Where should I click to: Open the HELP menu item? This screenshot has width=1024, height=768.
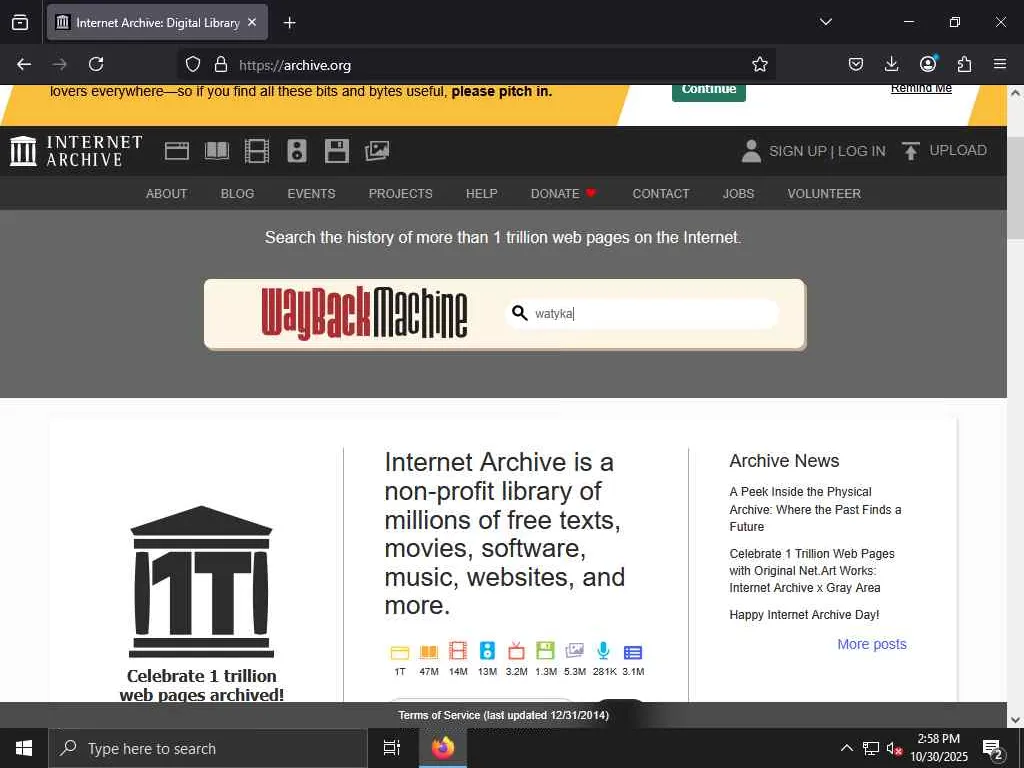[481, 193]
